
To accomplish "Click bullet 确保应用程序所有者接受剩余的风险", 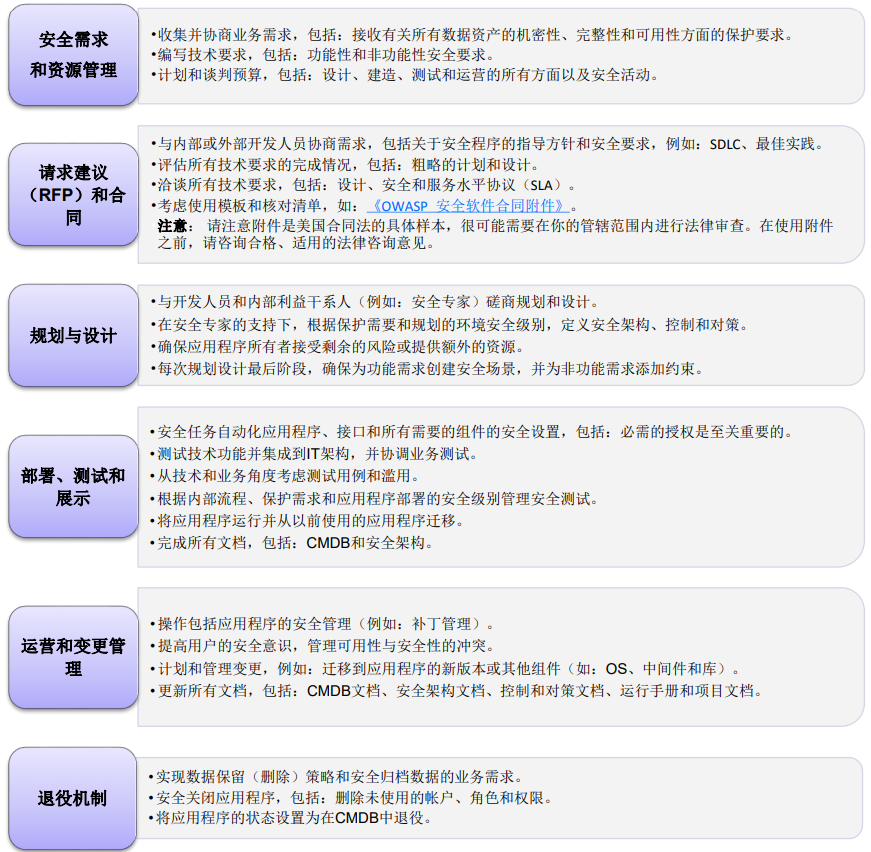I will (x=338, y=347).
